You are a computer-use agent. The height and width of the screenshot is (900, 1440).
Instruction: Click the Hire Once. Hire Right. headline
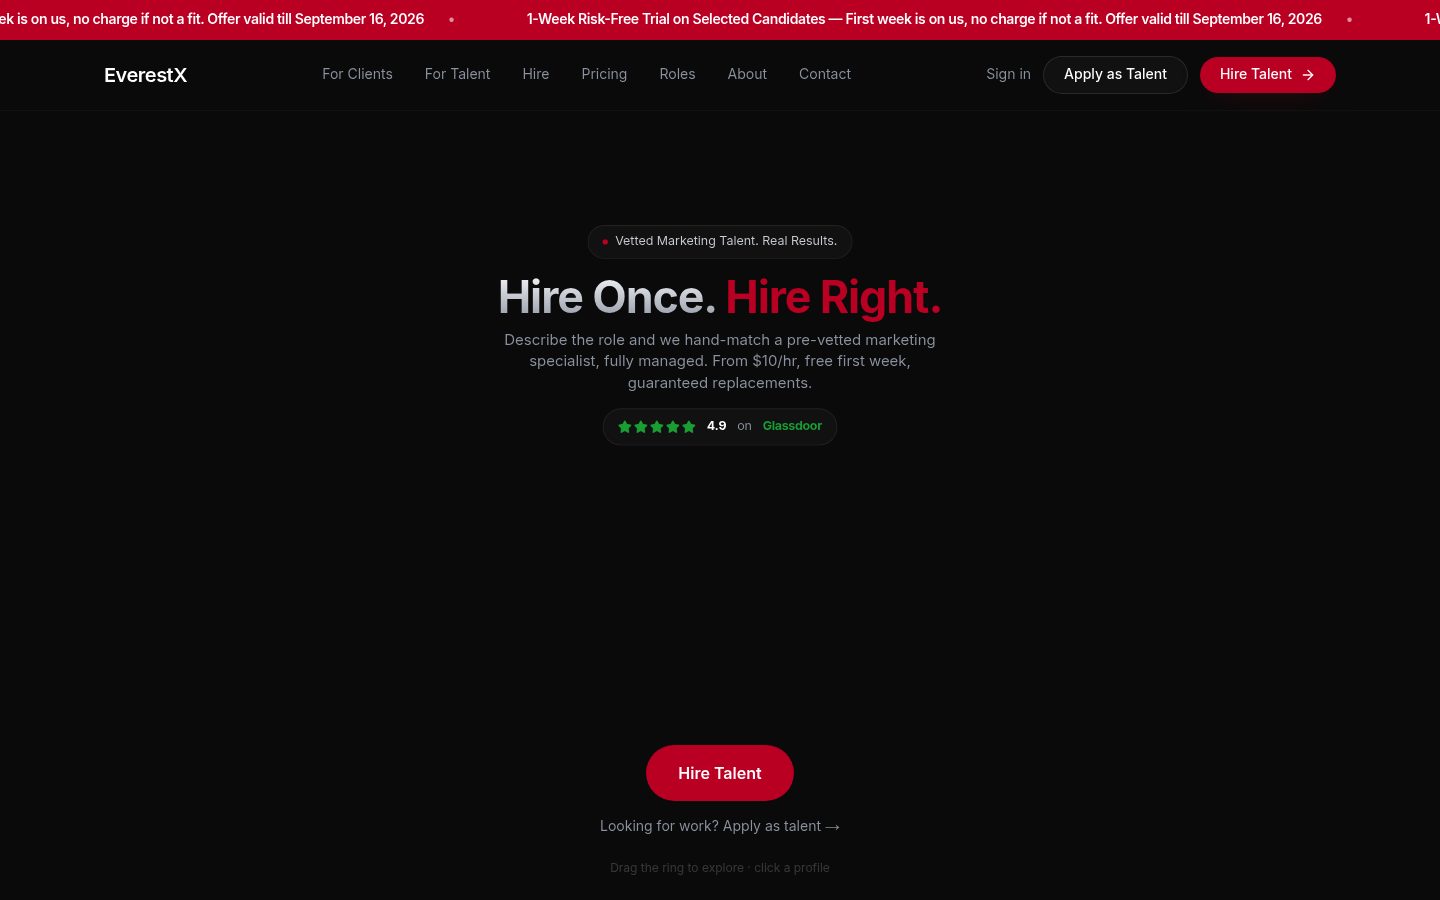point(720,297)
